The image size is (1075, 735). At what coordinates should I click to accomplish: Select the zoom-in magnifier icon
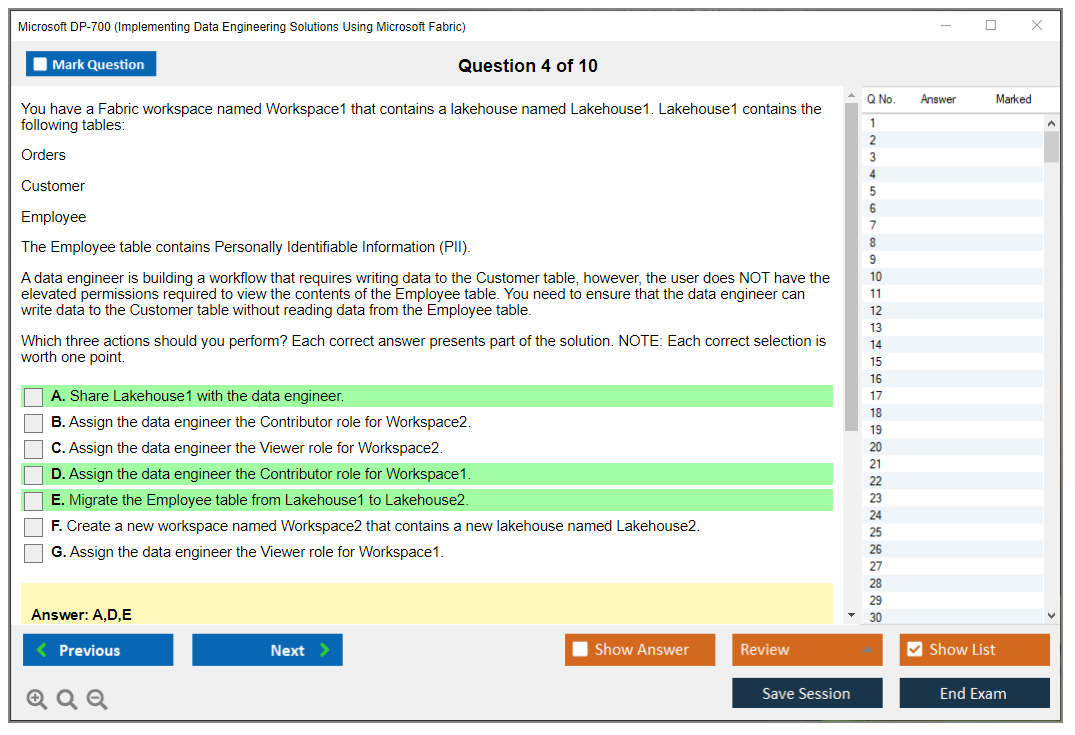[36, 699]
